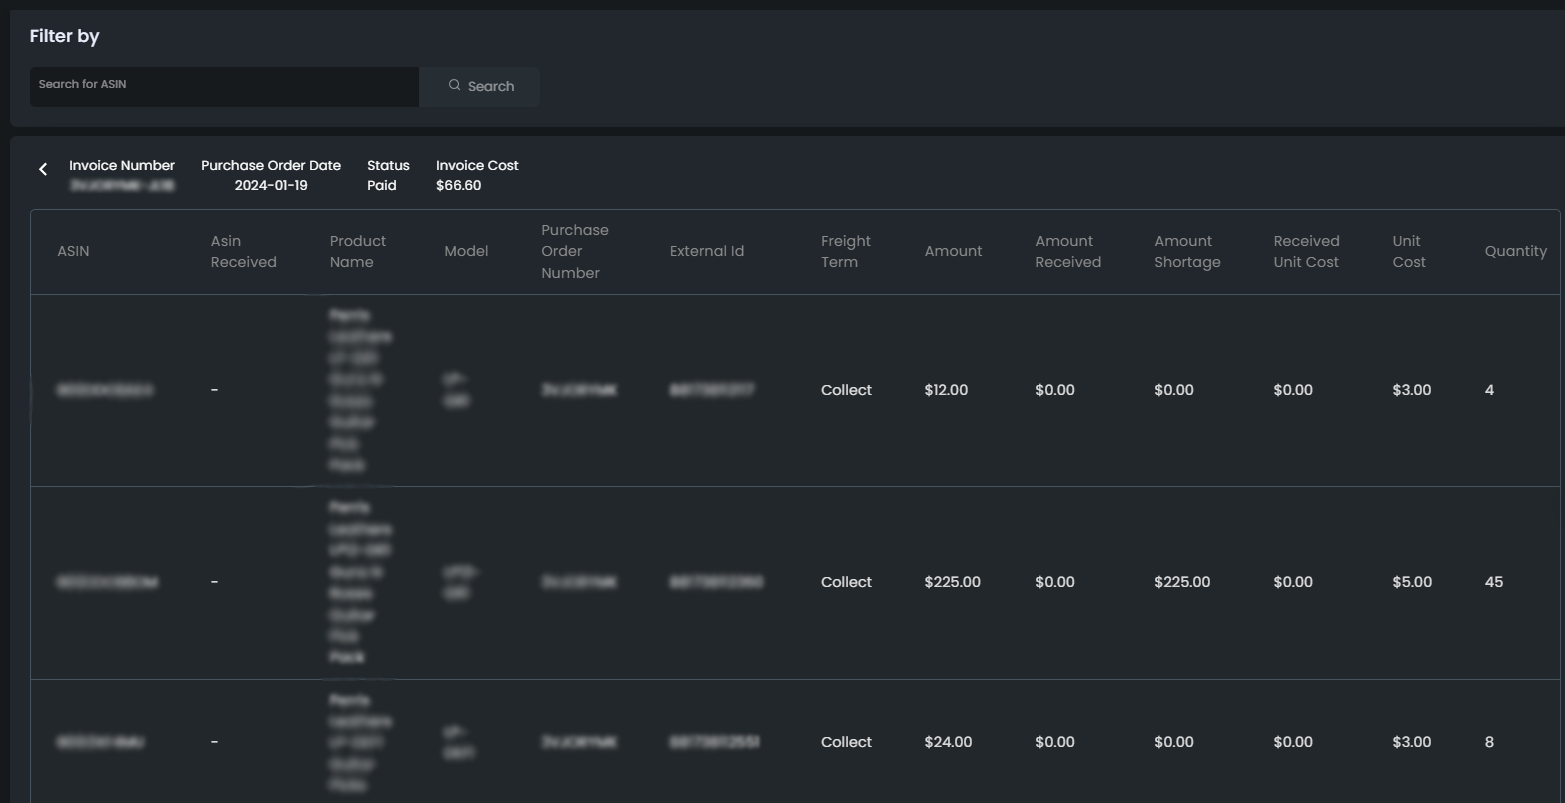Image resolution: width=1565 pixels, height=803 pixels.
Task: Click the External Id column header
Action: point(707,251)
